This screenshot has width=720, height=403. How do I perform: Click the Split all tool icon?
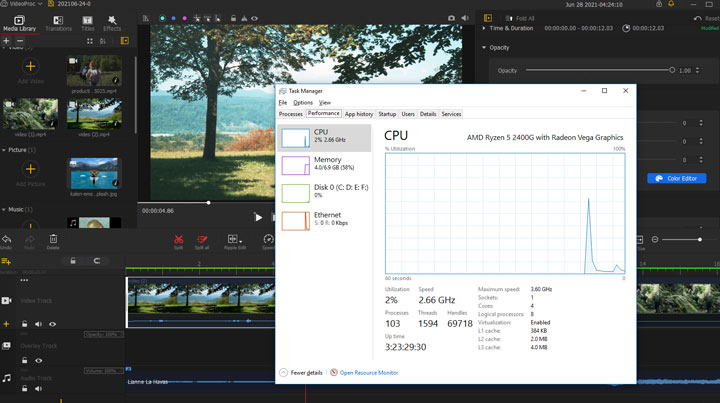pyautogui.click(x=203, y=239)
